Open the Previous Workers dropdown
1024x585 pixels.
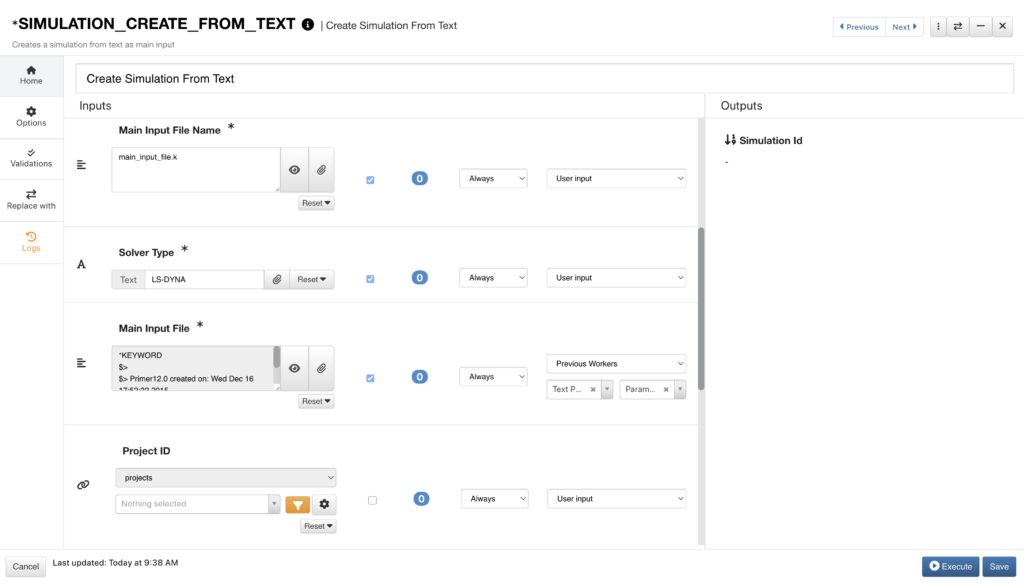616,364
